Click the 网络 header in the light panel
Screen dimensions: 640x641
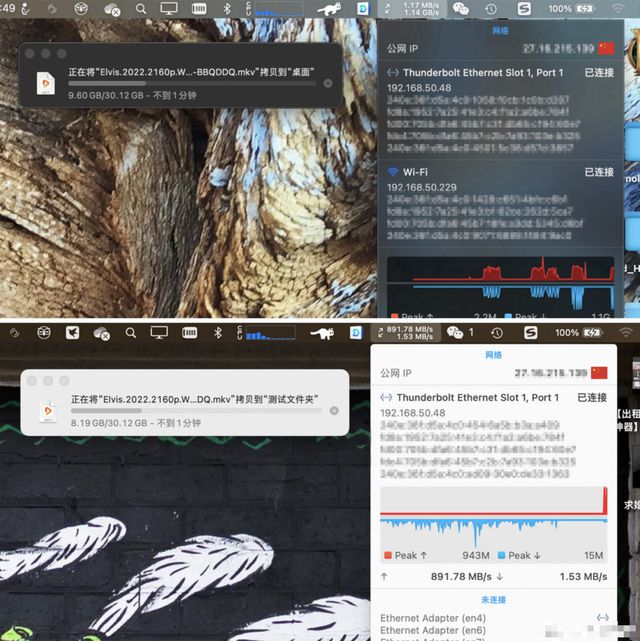[x=494, y=355]
